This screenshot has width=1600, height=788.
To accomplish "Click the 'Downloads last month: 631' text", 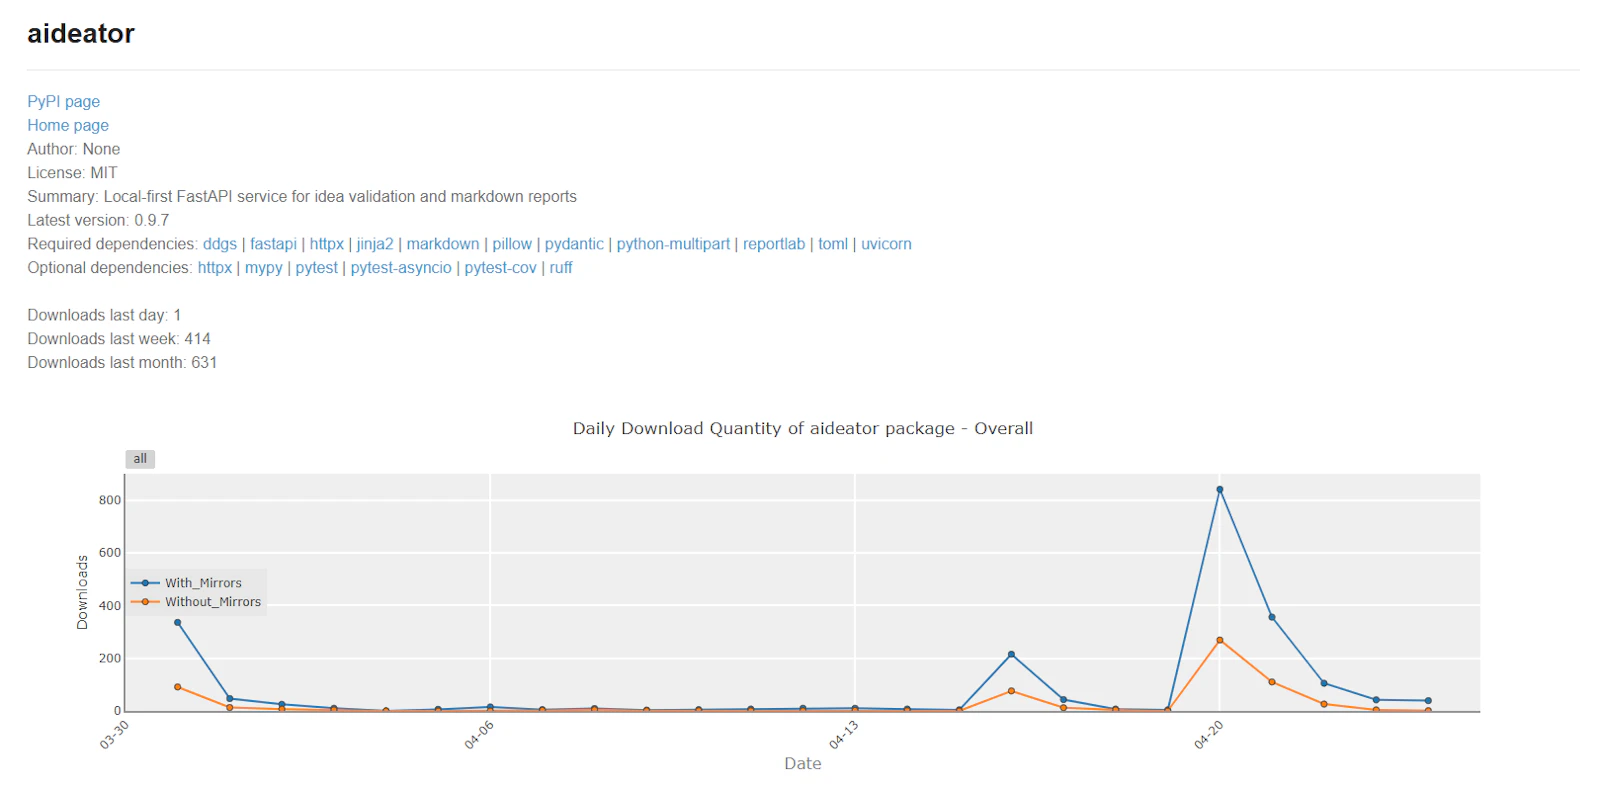I will tap(122, 363).
